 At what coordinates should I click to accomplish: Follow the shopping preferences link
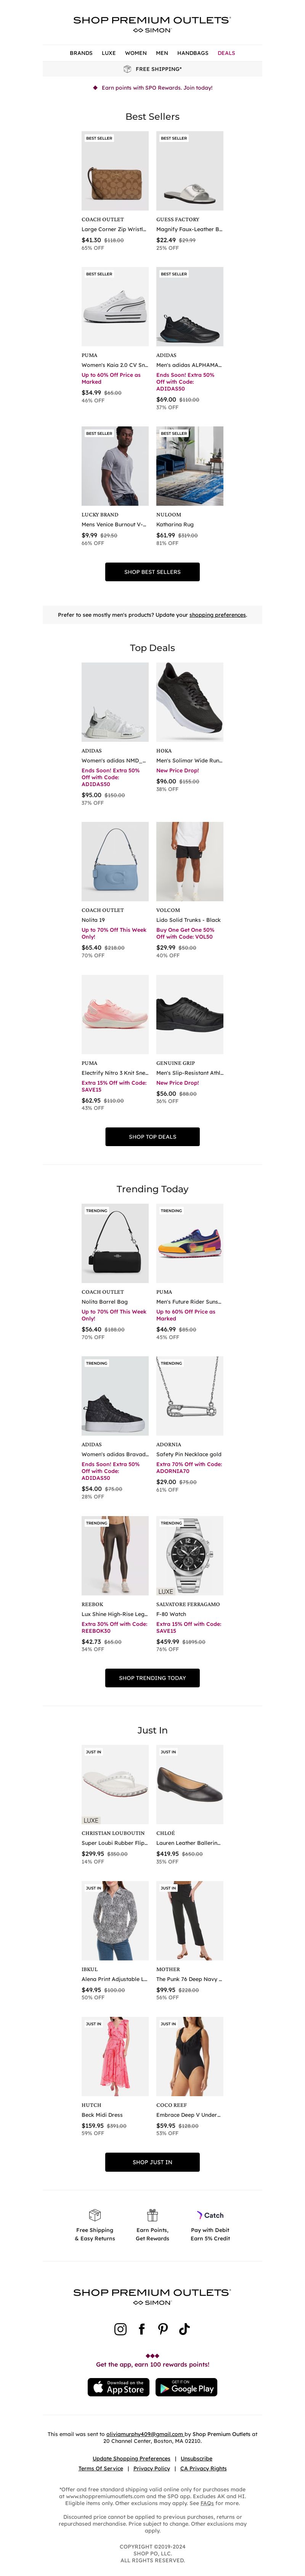218,615
